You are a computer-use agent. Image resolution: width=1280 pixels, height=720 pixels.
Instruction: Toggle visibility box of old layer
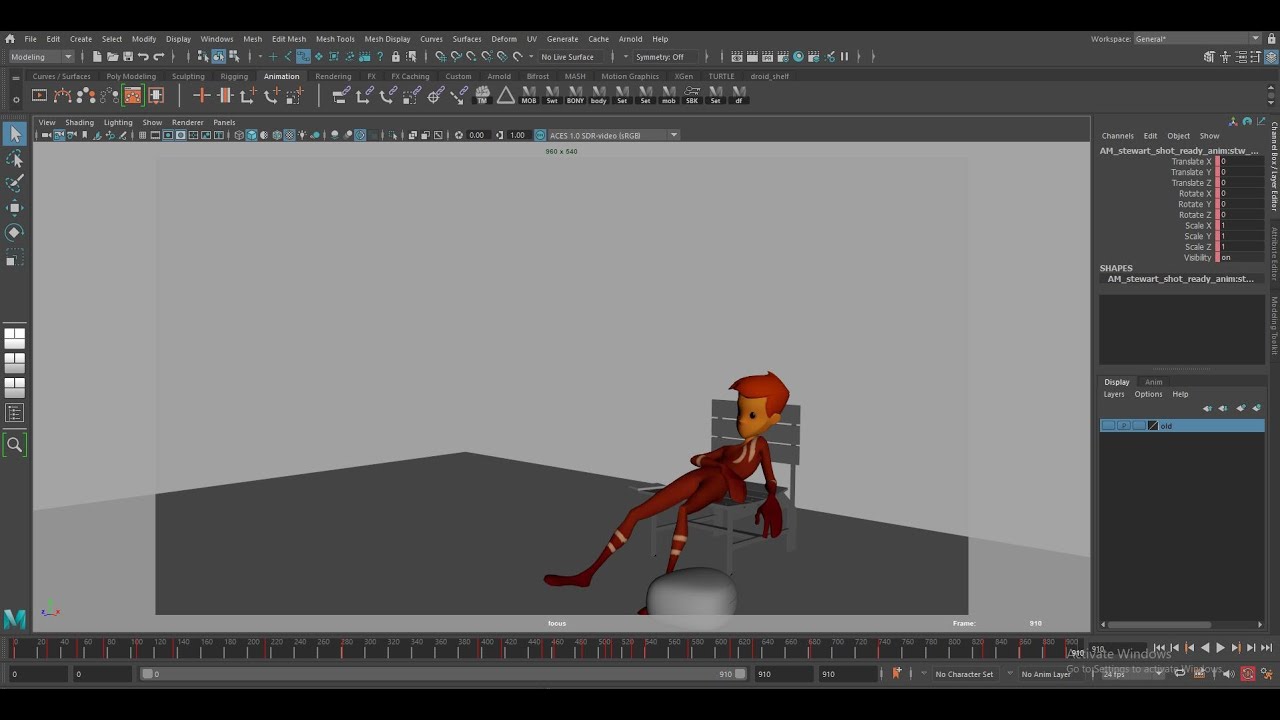click(x=1108, y=426)
